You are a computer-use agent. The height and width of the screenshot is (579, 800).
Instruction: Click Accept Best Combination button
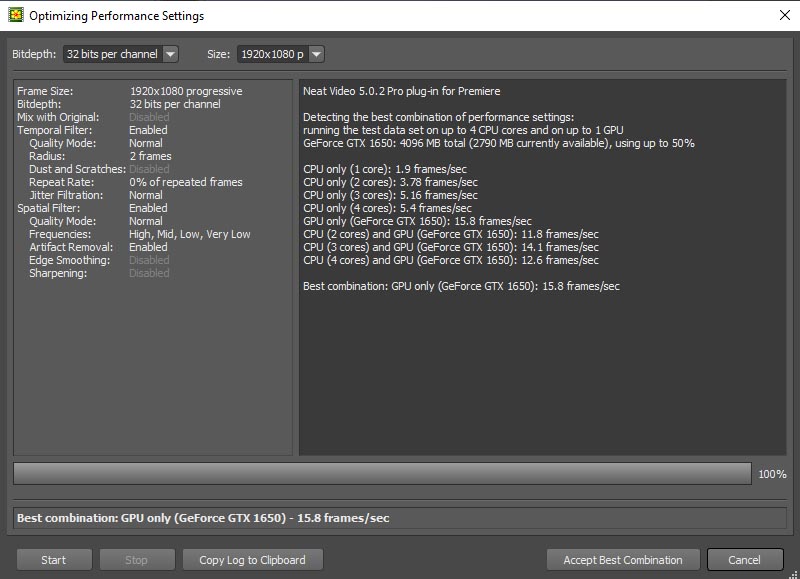point(623,560)
